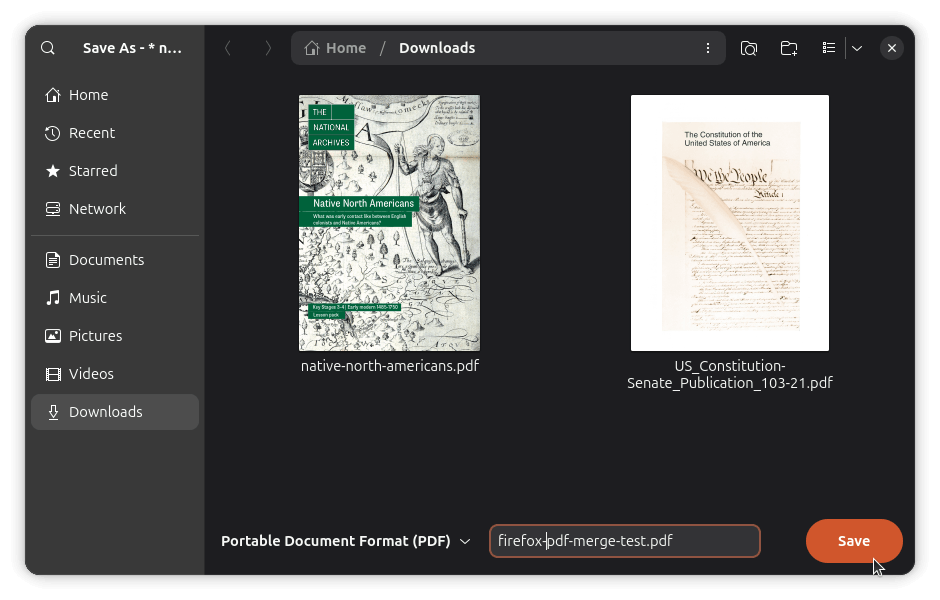Click the filename input field
The image size is (940, 600).
pos(625,541)
